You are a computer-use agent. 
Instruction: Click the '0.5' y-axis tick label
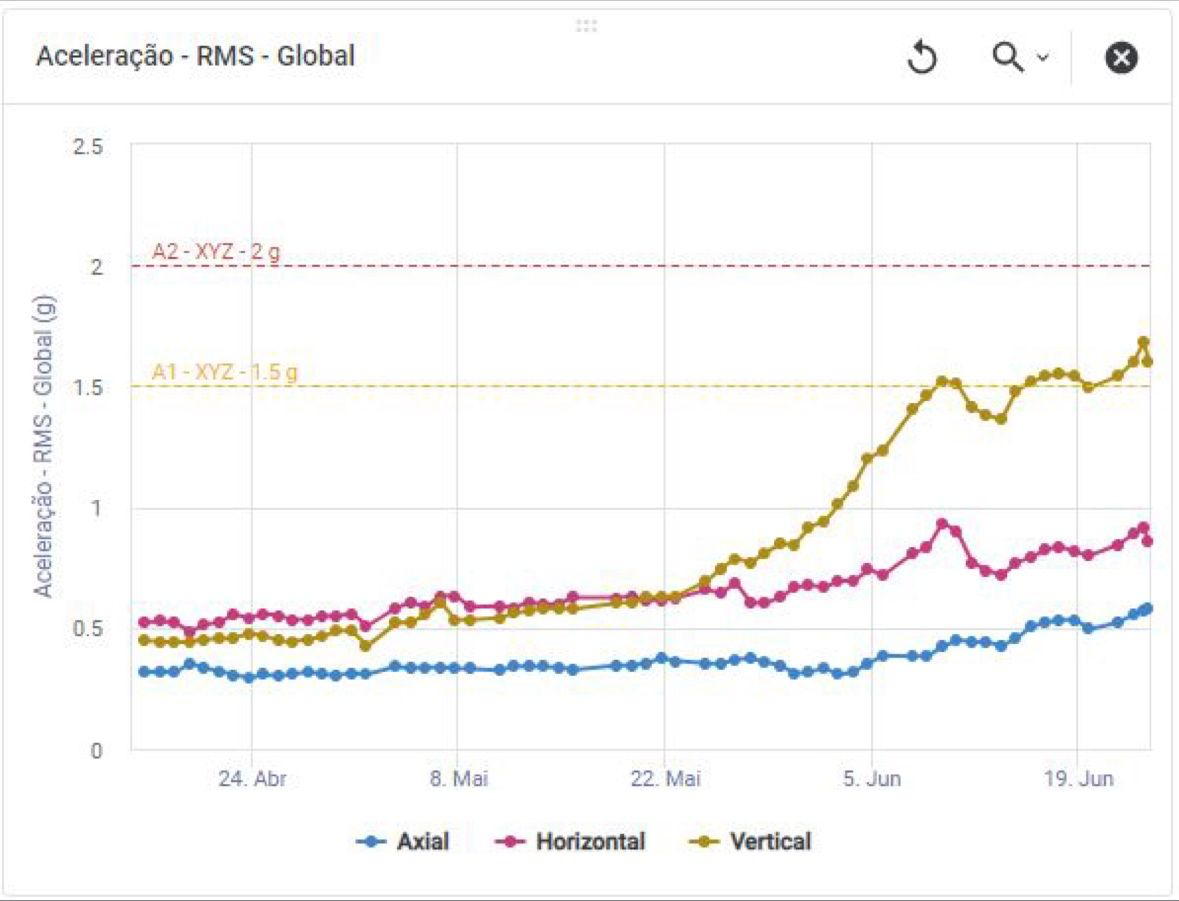(88, 629)
